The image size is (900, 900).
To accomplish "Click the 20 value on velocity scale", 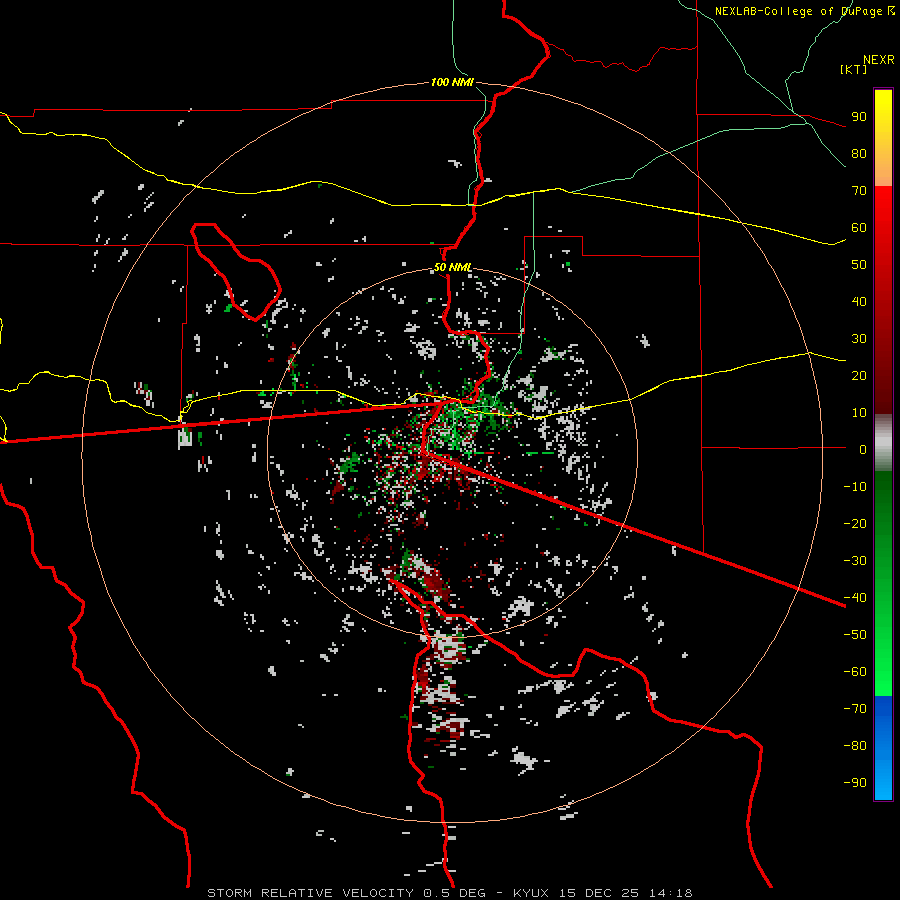I will tap(859, 375).
